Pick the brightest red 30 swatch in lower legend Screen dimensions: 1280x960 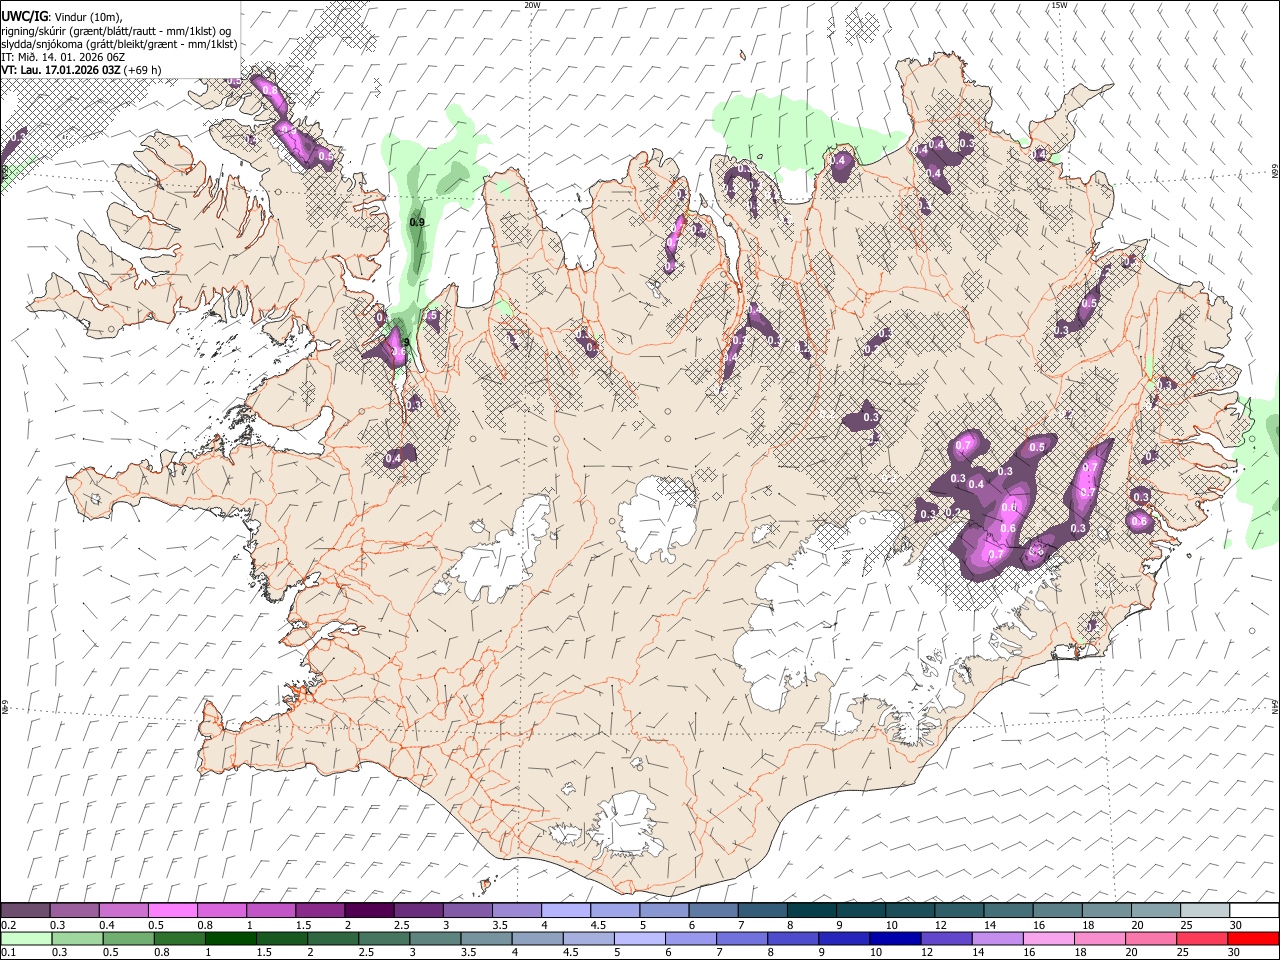(1253, 938)
